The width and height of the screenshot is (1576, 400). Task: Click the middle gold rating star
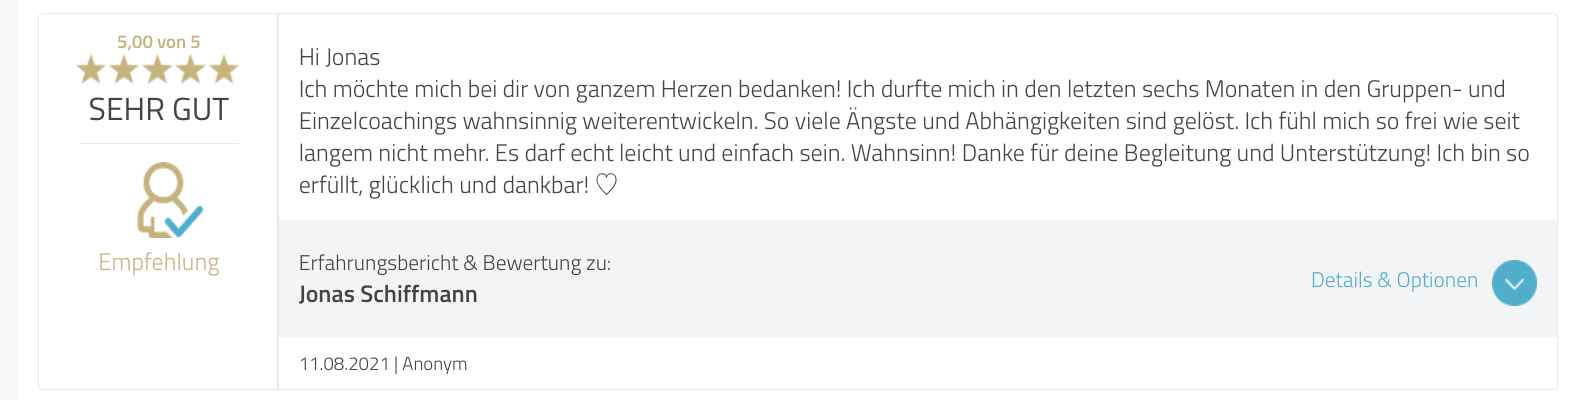click(158, 70)
